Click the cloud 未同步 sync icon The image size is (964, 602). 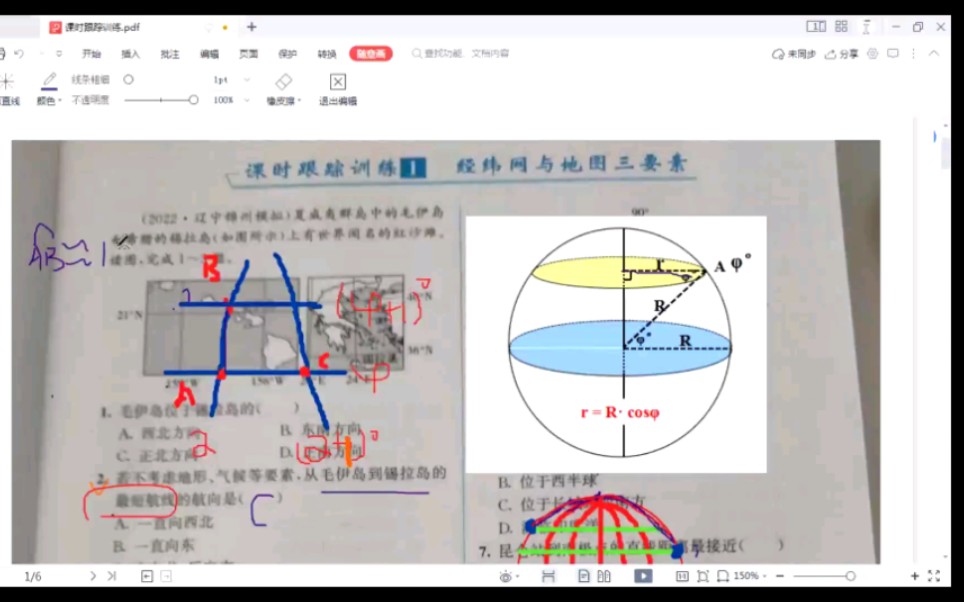coord(778,52)
